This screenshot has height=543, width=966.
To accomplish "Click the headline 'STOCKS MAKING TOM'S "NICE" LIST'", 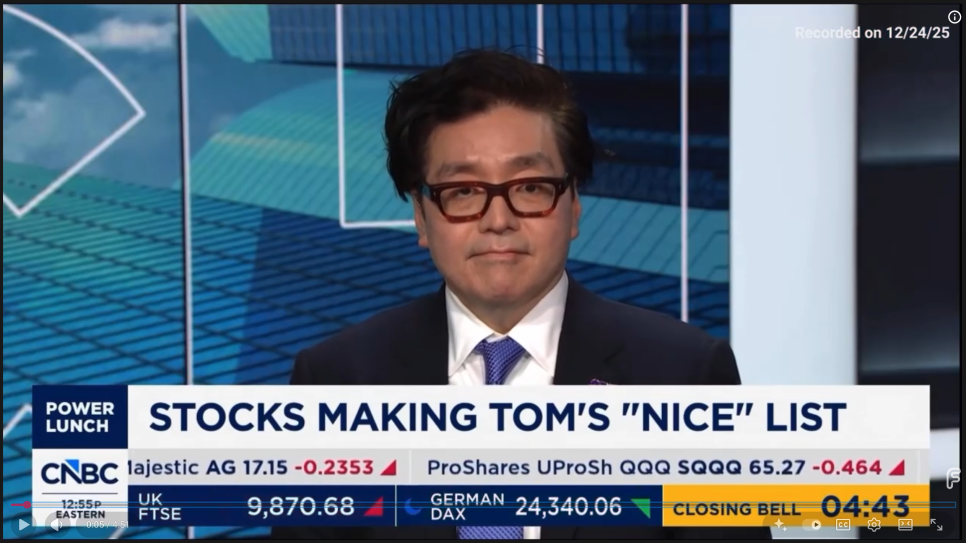I will (498, 417).
